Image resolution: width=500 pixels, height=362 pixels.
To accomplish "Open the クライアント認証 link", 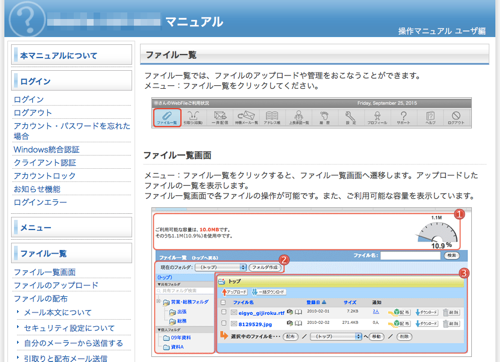I will (x=45, y=162).
